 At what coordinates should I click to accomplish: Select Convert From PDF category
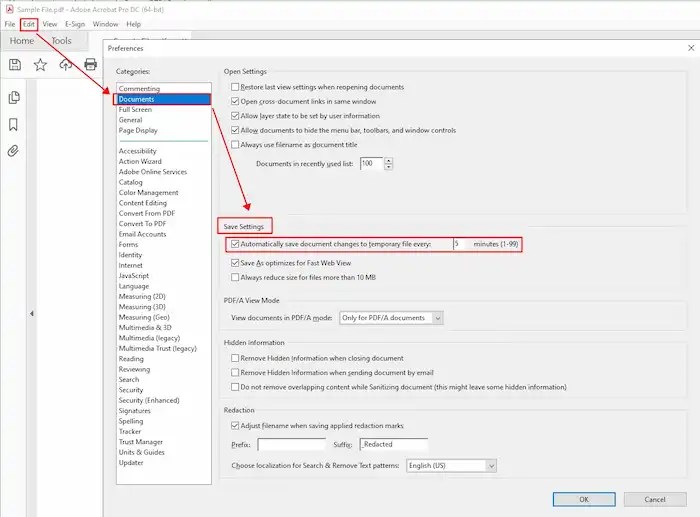[147, 213]
